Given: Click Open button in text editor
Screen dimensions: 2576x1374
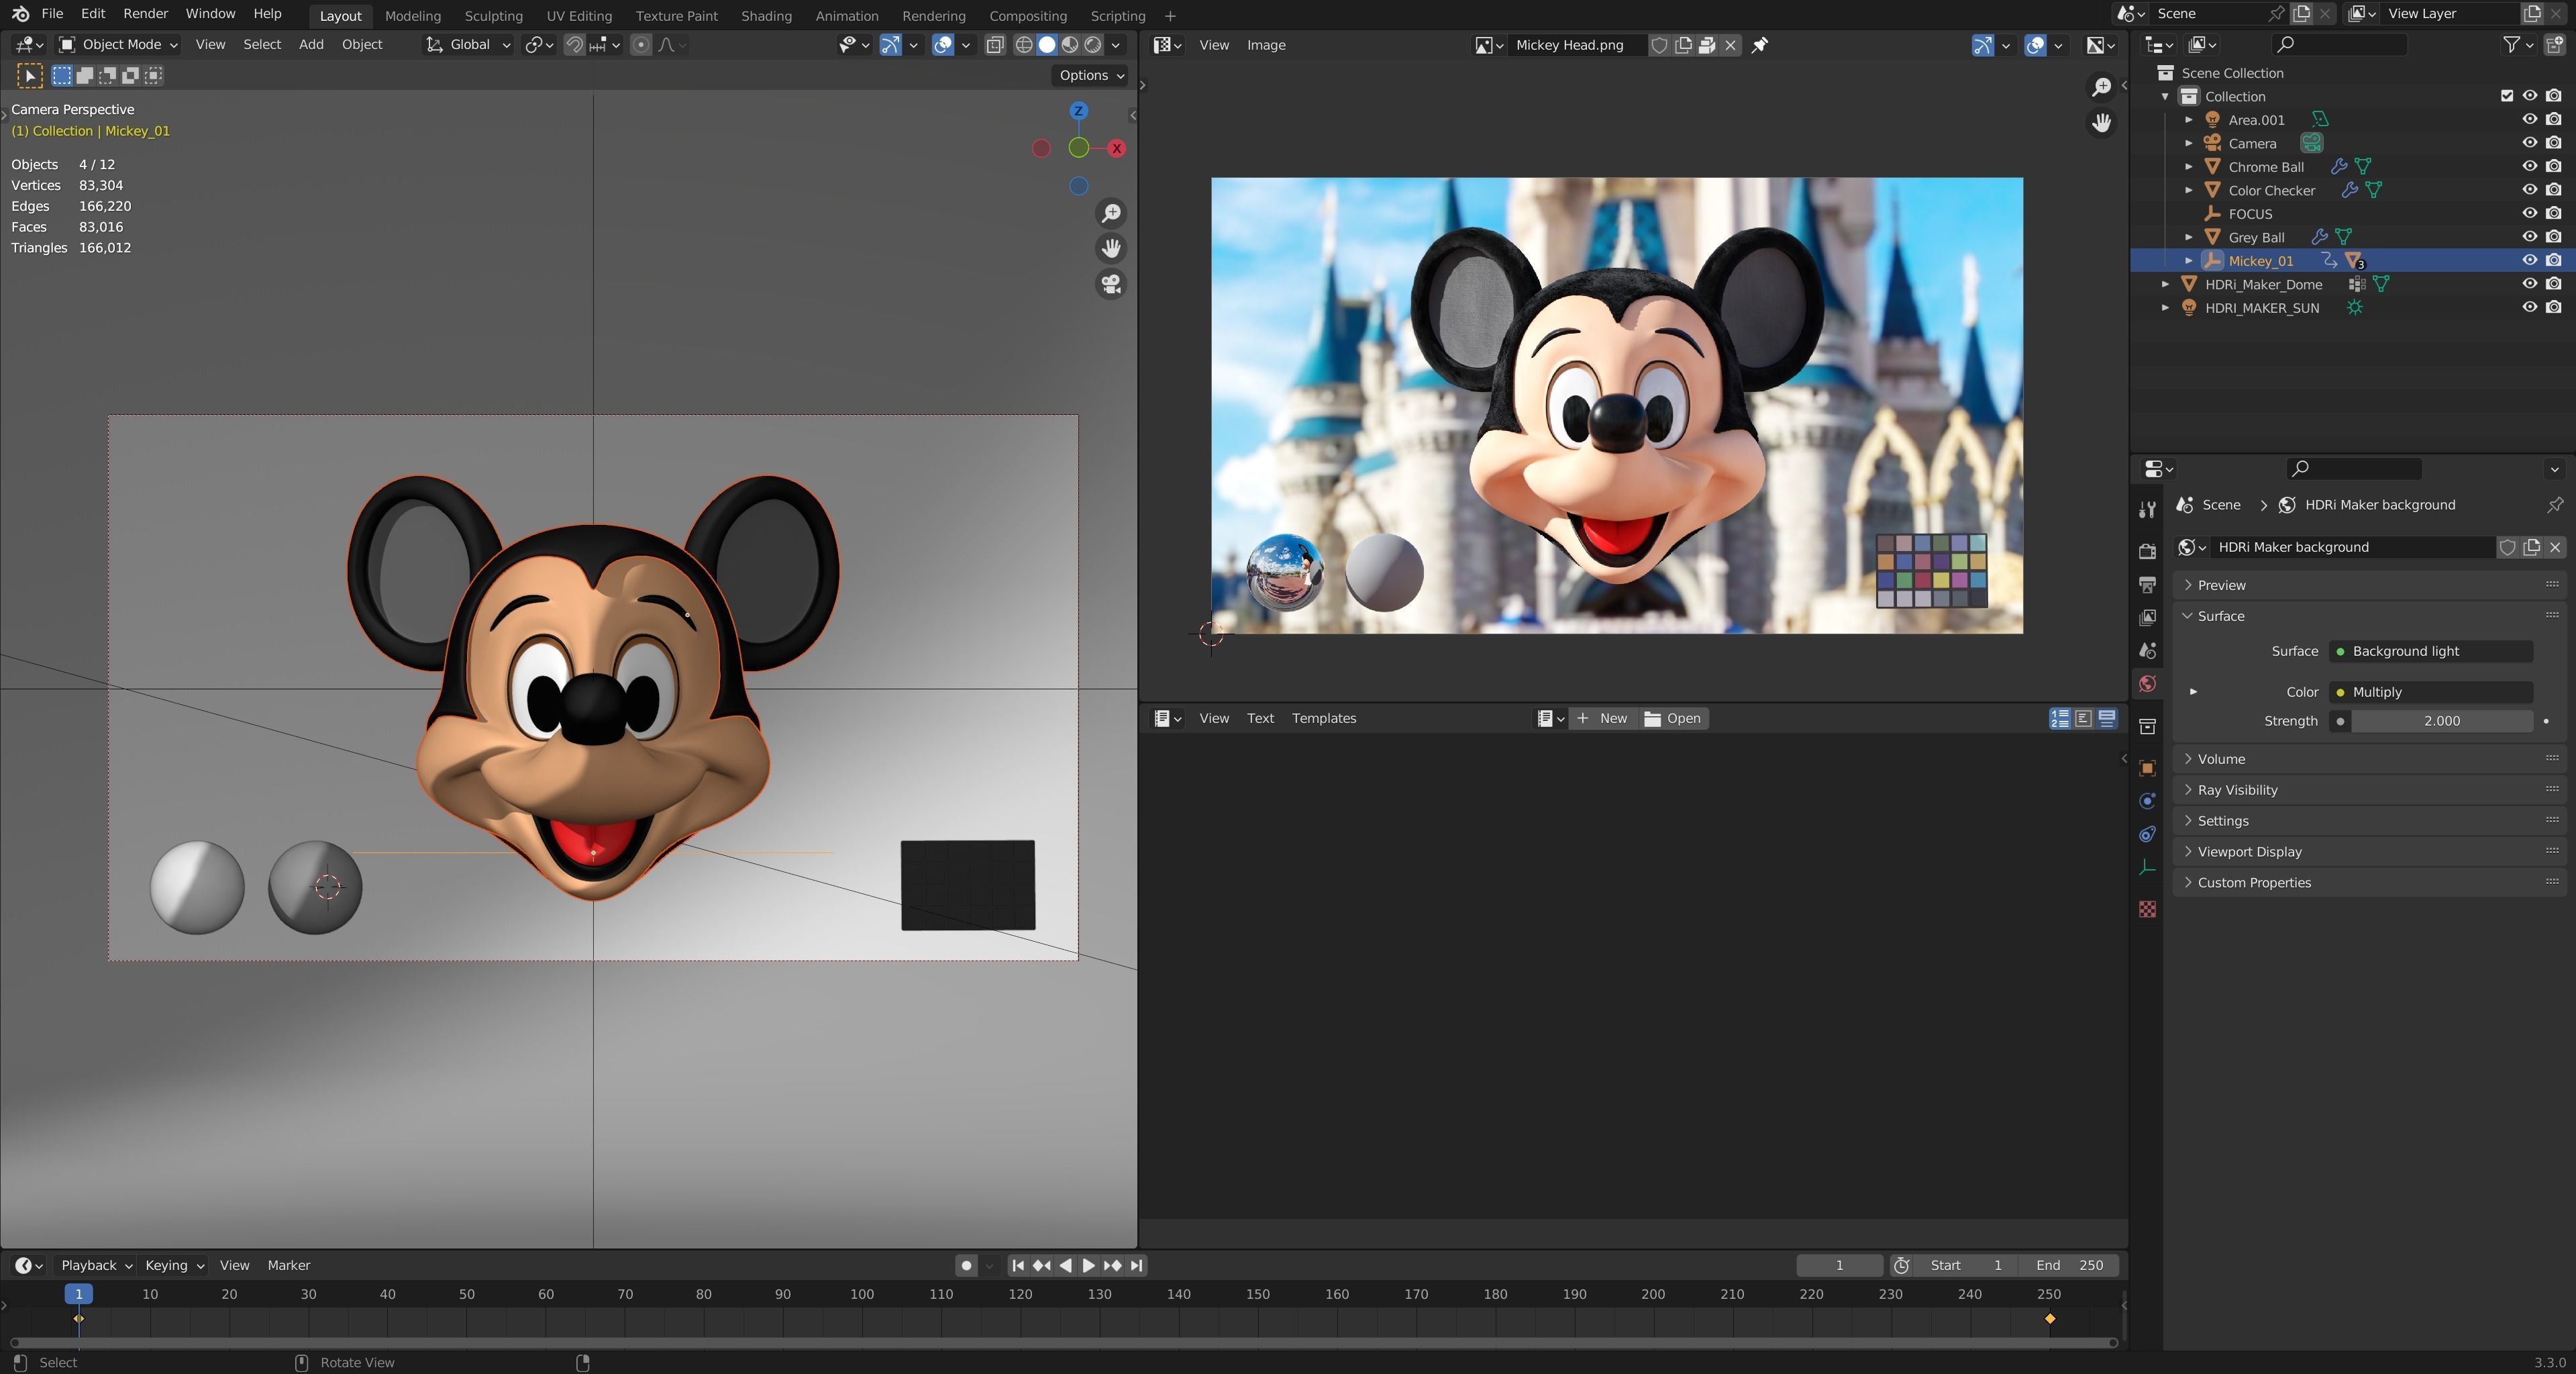Looking at the screenshot, I should coord(1672,718).
